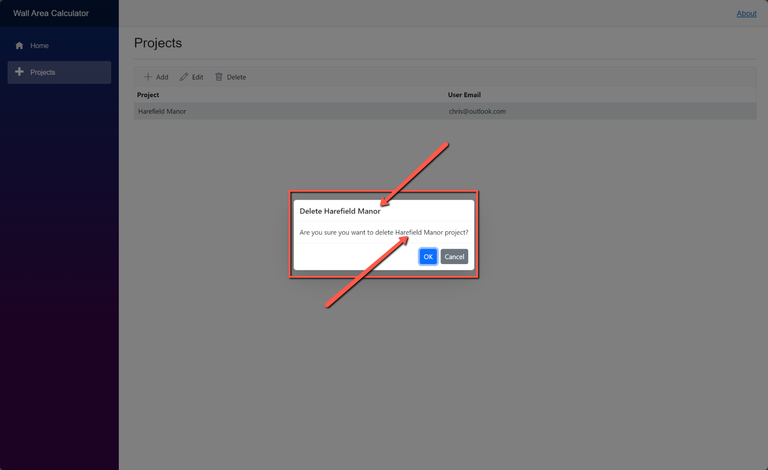Click the Edit pencil icon
The height and width of the screenshot is (470, 768).
[184, 77]
